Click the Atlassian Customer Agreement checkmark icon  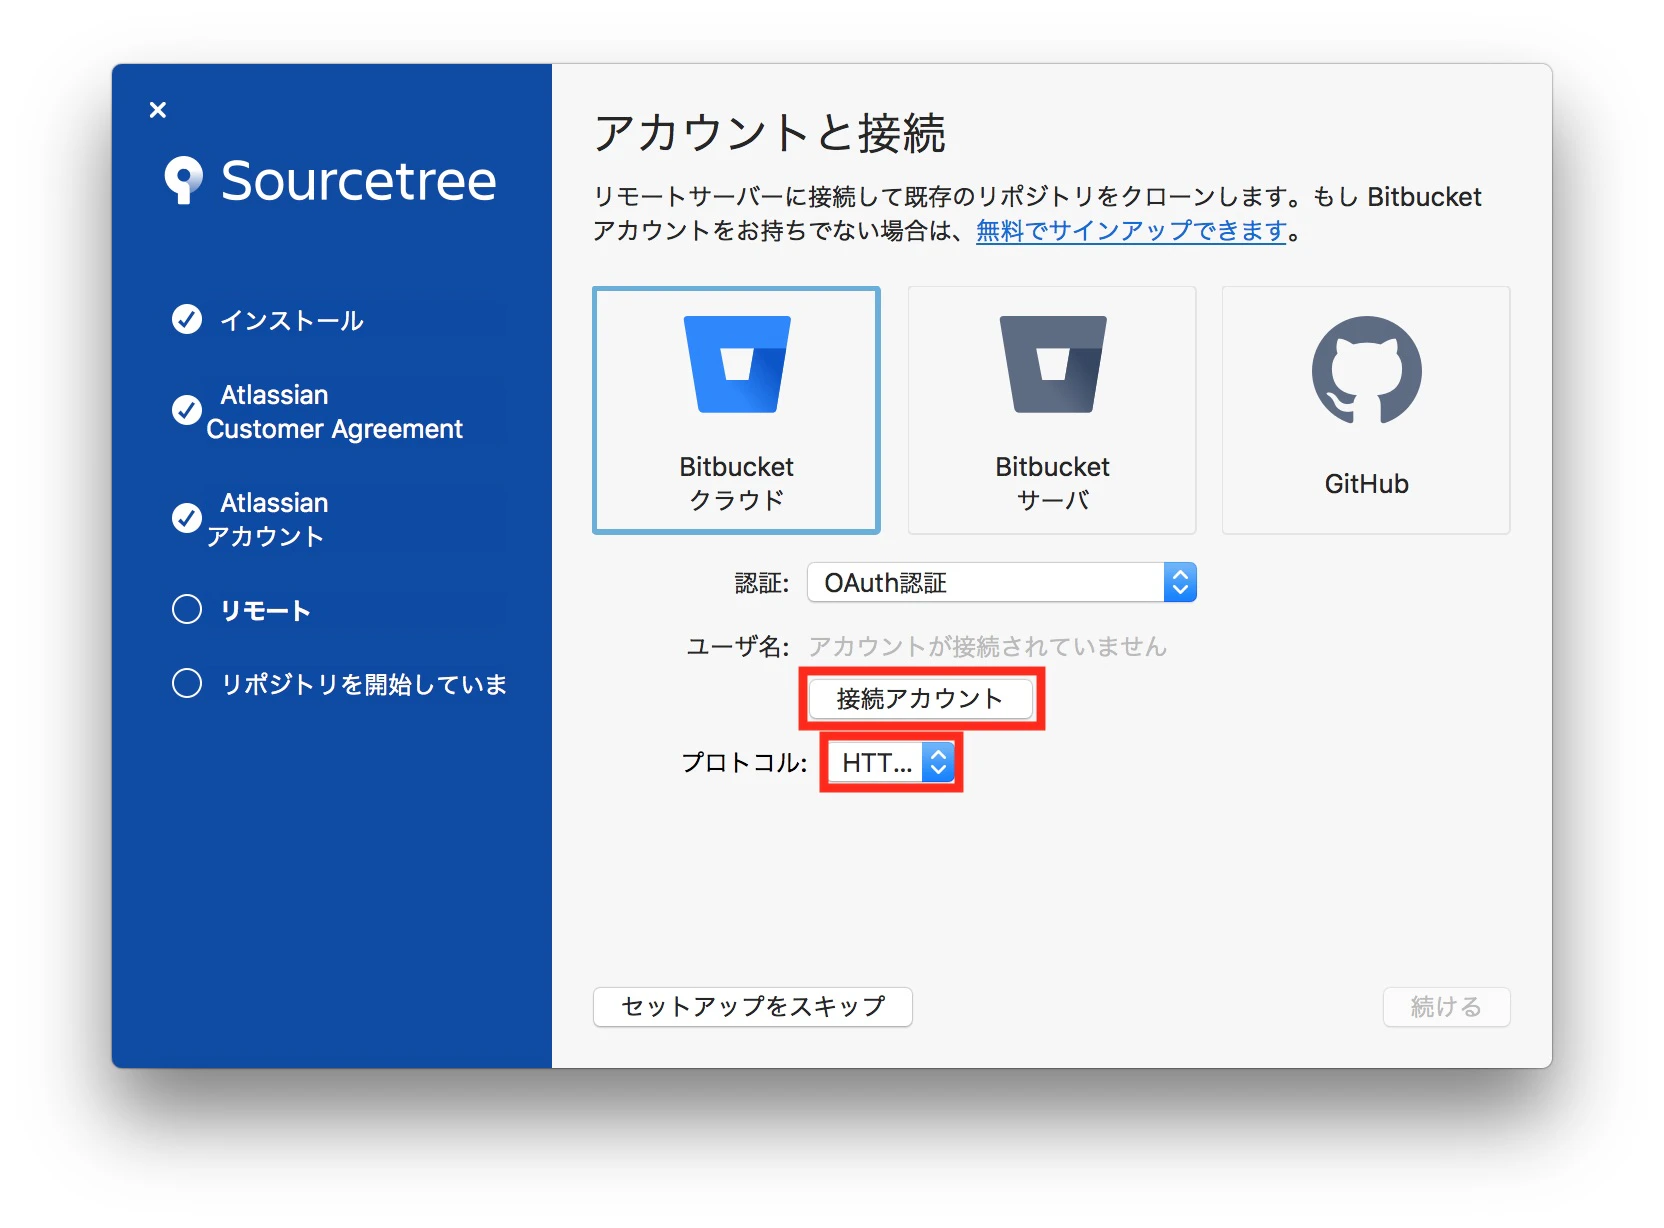pos(187,410)
